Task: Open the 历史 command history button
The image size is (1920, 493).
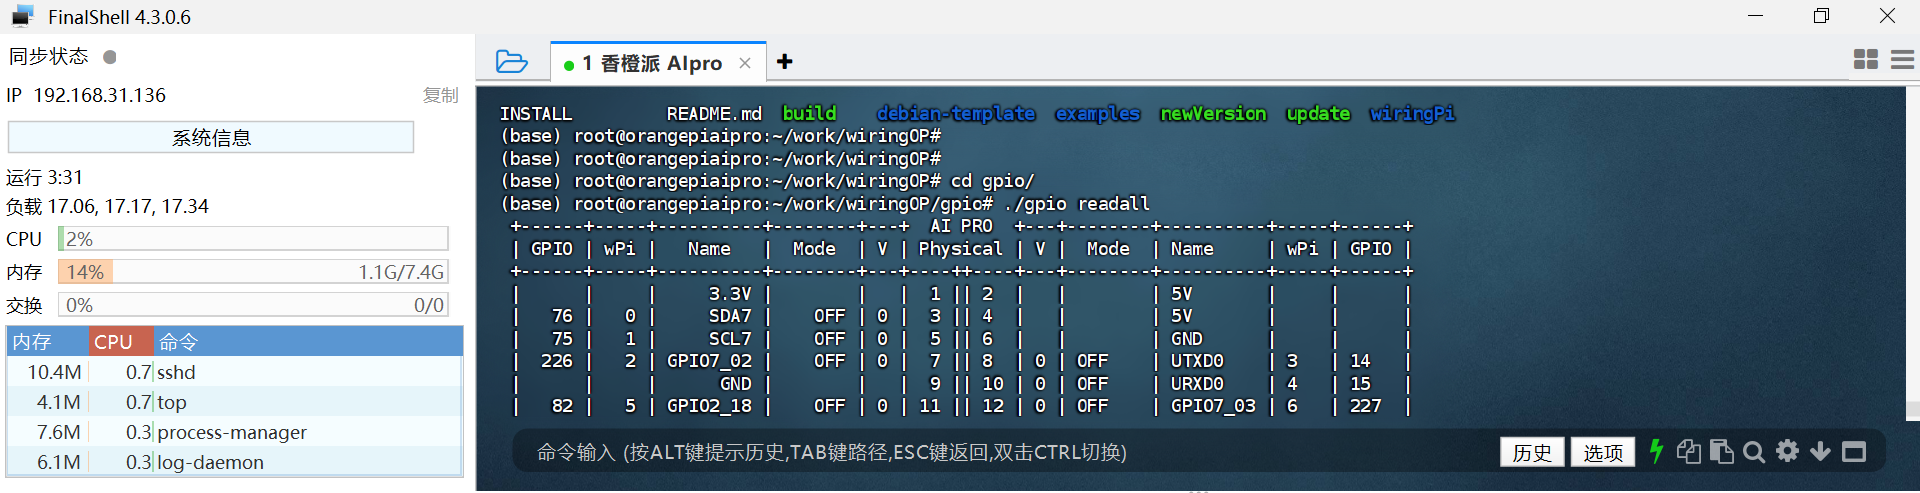Action: [x=1532, y=452]
